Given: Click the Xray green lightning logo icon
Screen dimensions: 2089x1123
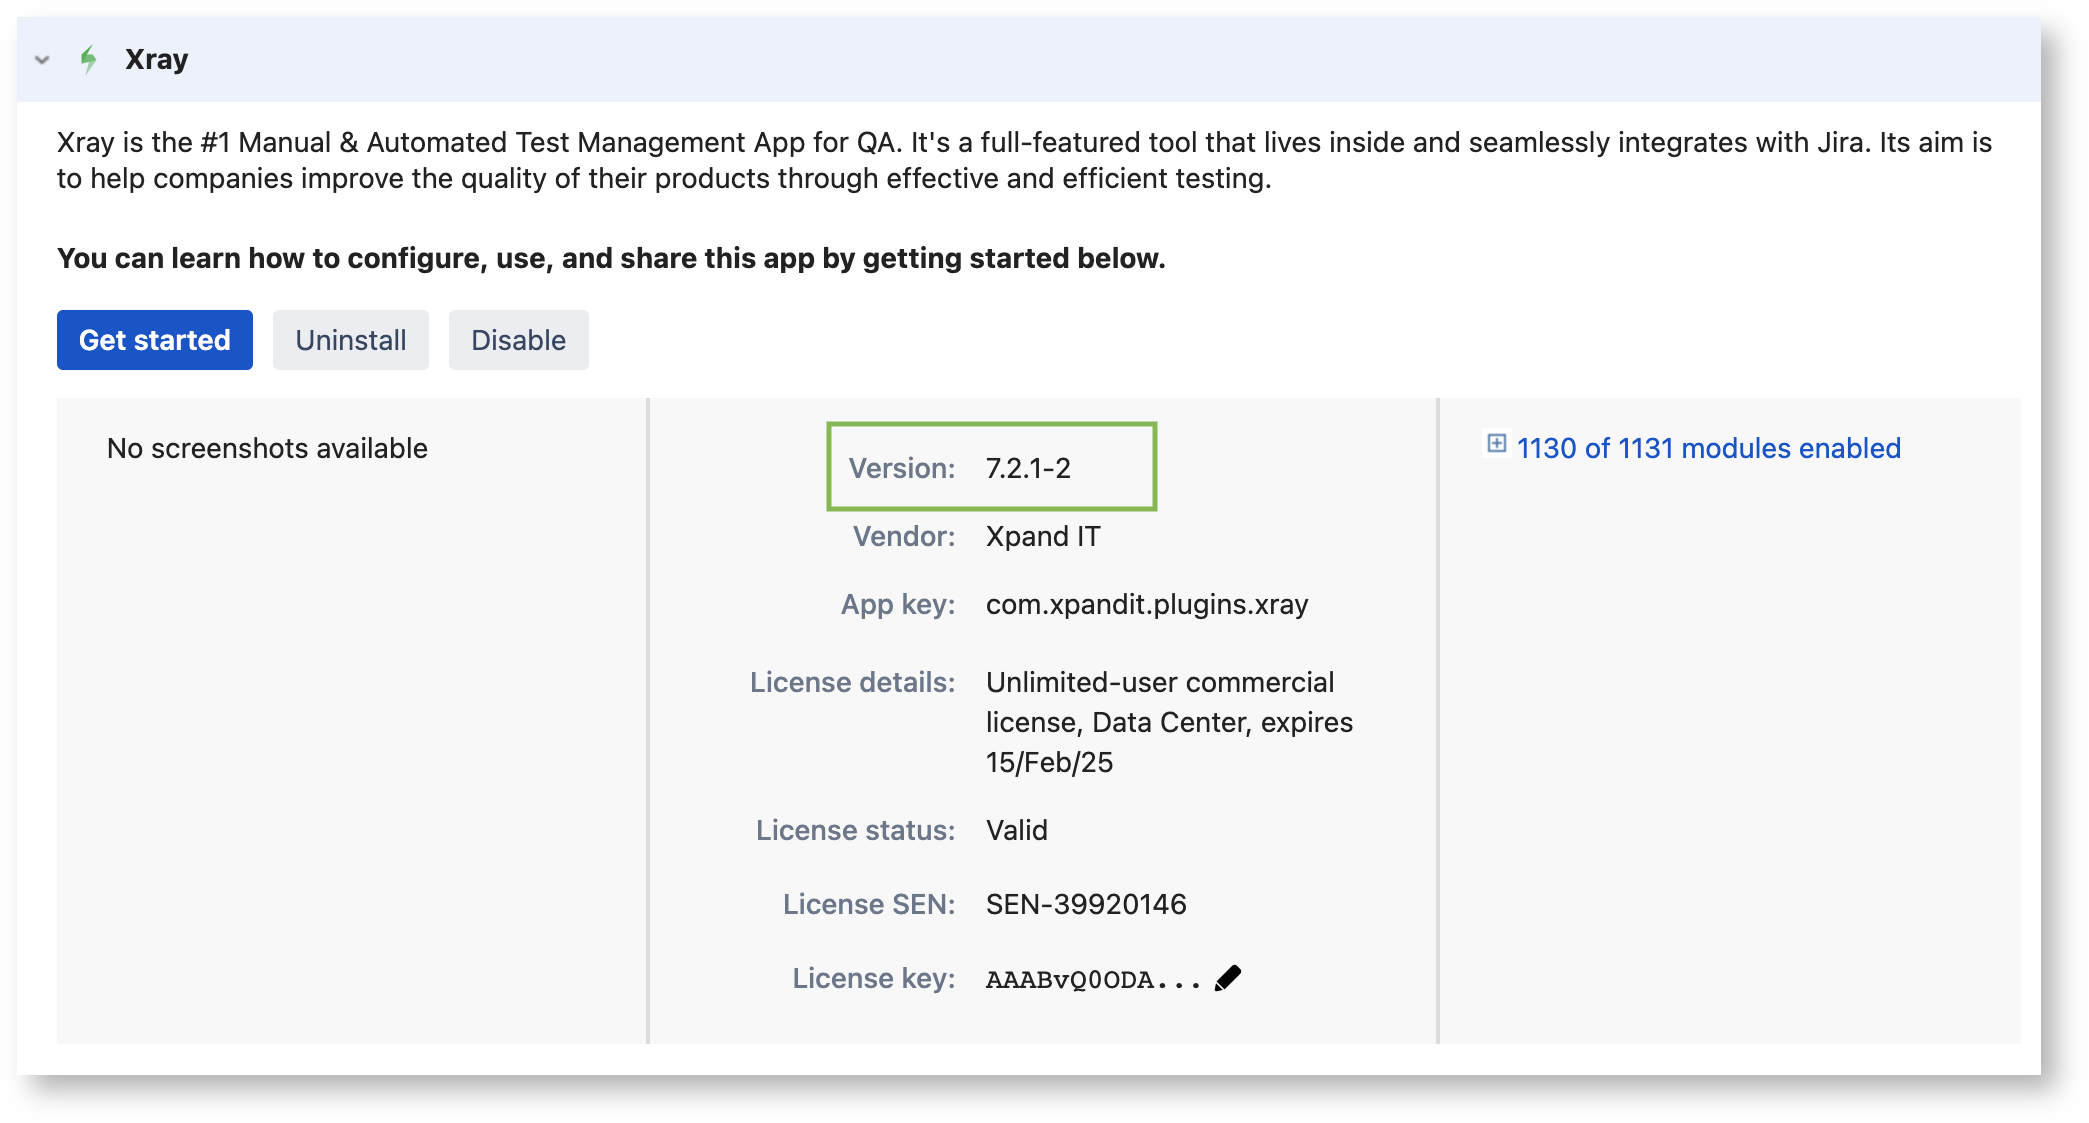Looking at the screenshot, I should 89,60.
